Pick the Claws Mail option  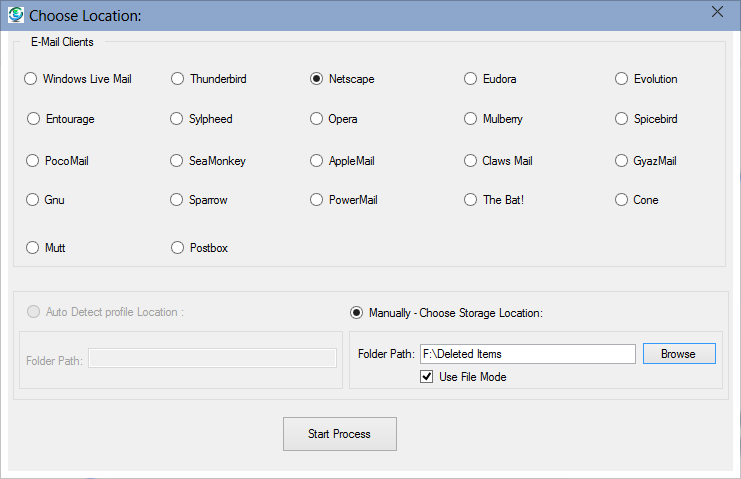pos(471,160)
